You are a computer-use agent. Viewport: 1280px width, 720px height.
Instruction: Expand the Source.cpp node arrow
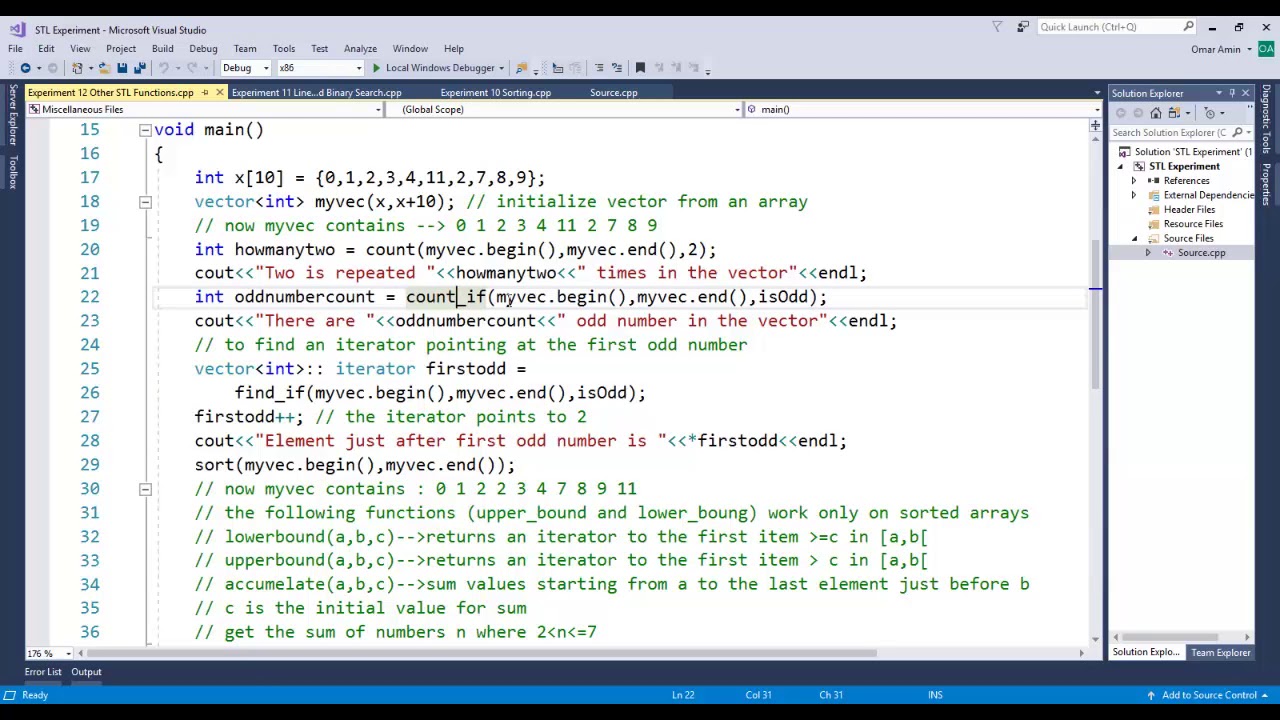point(1148,253)
